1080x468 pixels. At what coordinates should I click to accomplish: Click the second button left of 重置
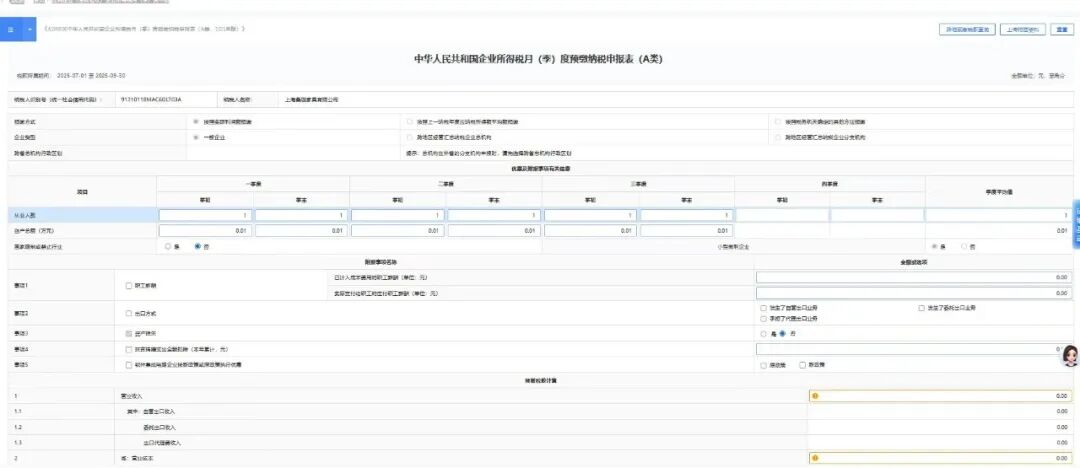click(x=968, y=29)
